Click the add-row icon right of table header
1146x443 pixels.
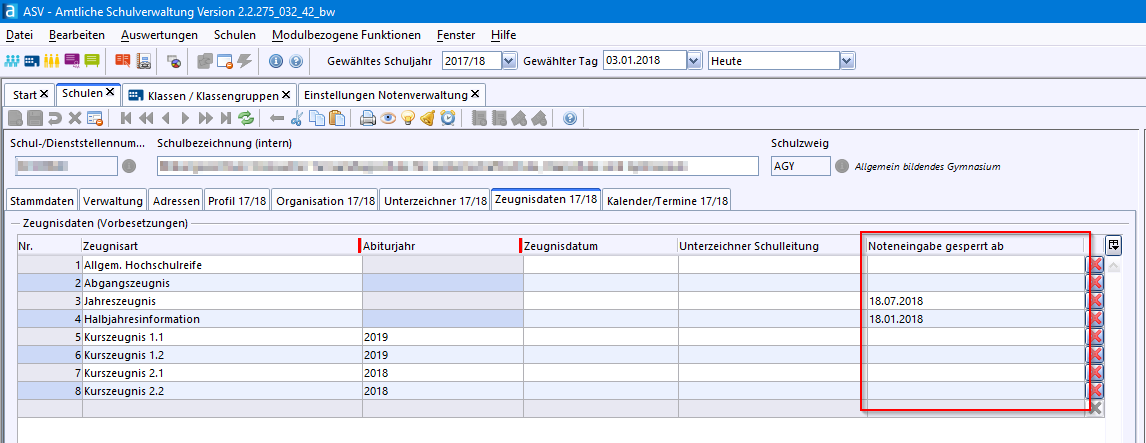(x=1114, y=245)
